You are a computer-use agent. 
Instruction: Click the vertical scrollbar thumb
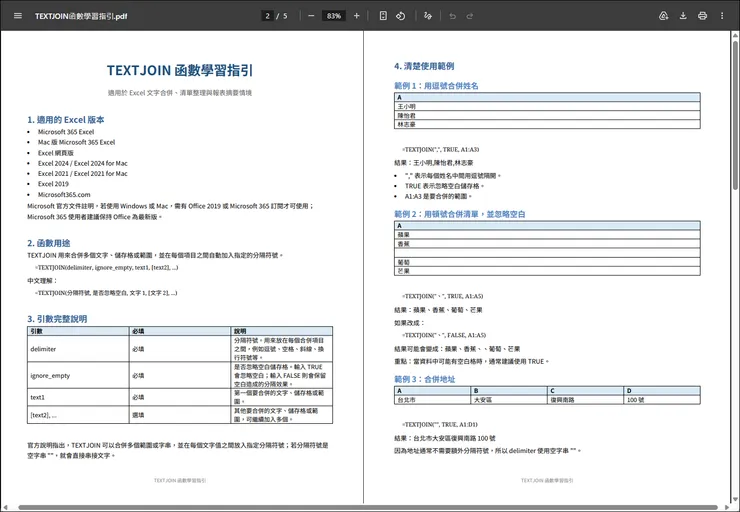(735, 116)
